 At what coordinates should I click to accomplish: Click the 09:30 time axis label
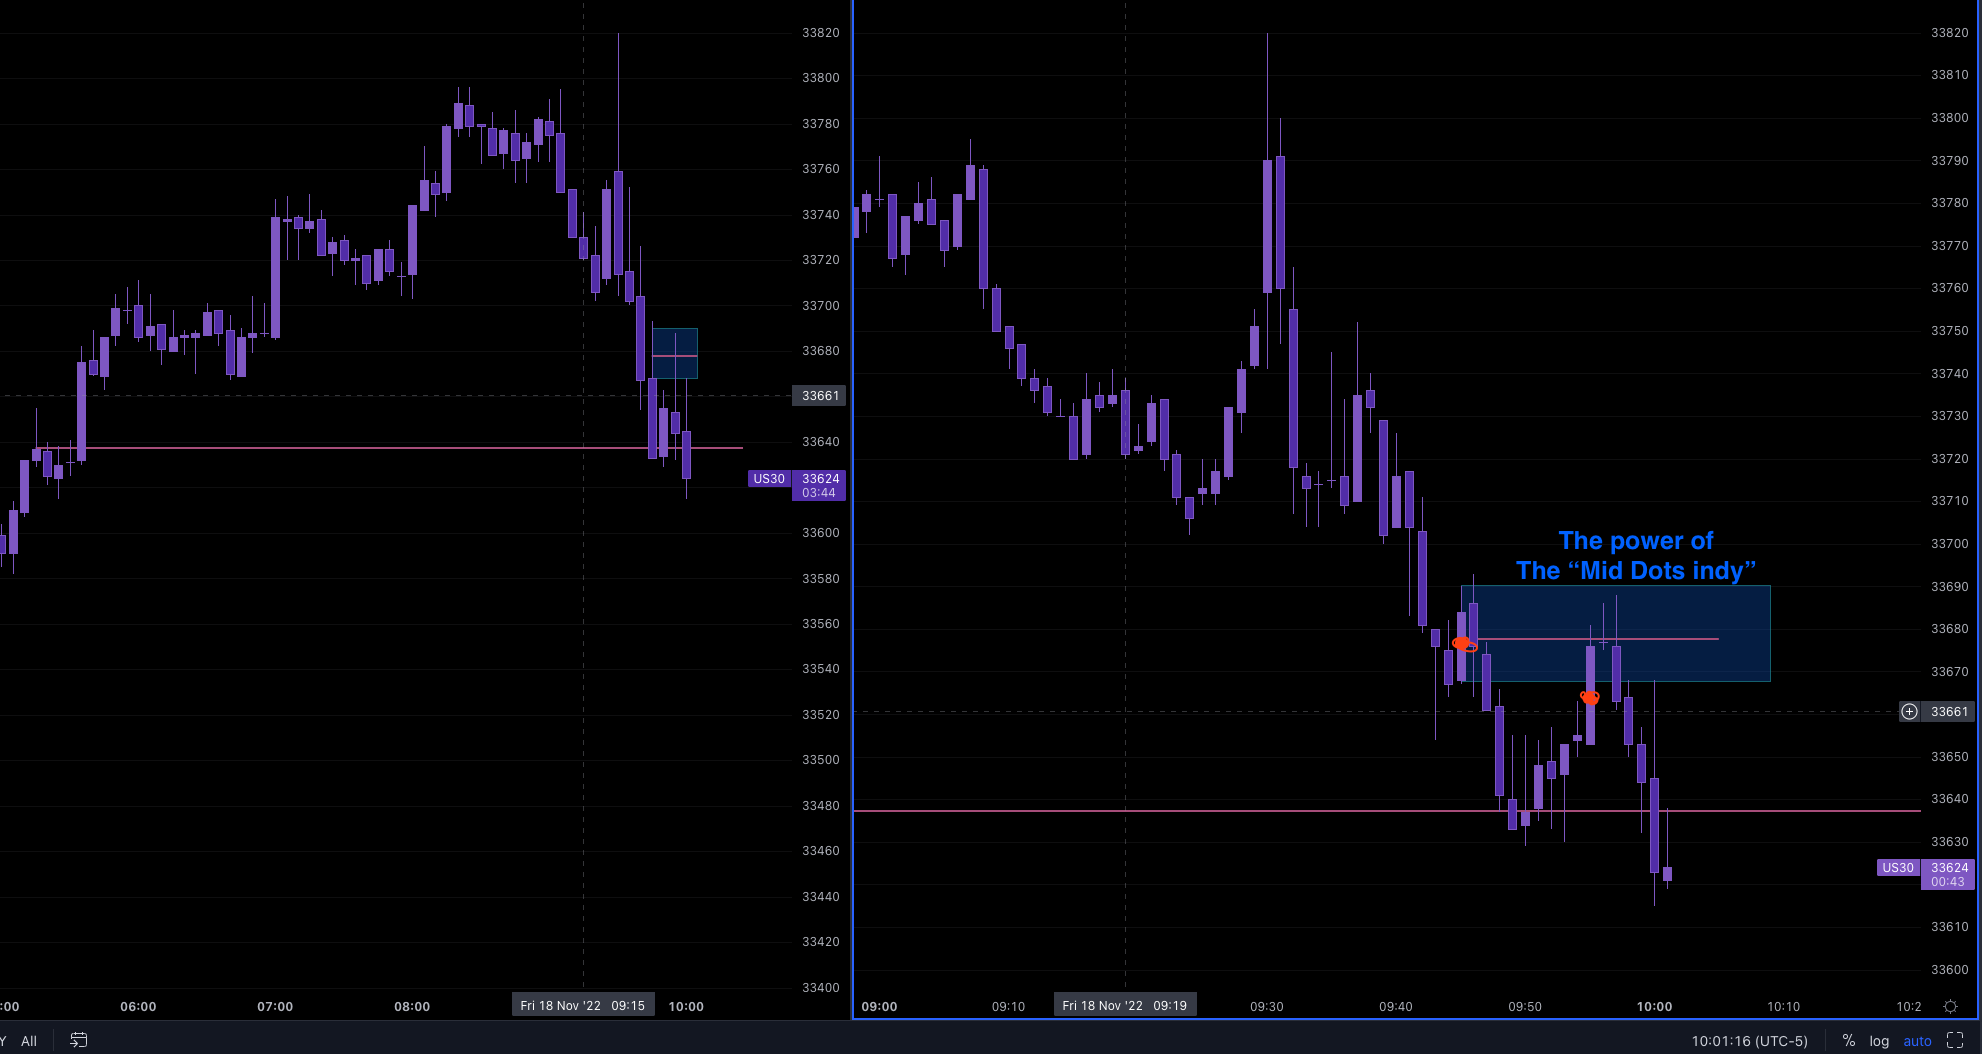coord(1266,1006)
